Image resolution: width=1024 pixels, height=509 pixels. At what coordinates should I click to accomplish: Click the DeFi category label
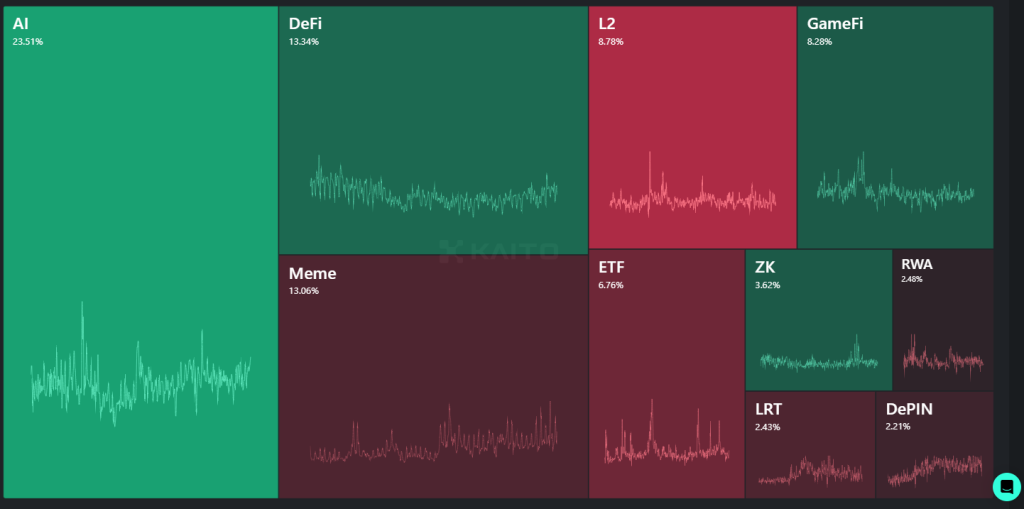(x=305, y=23)
